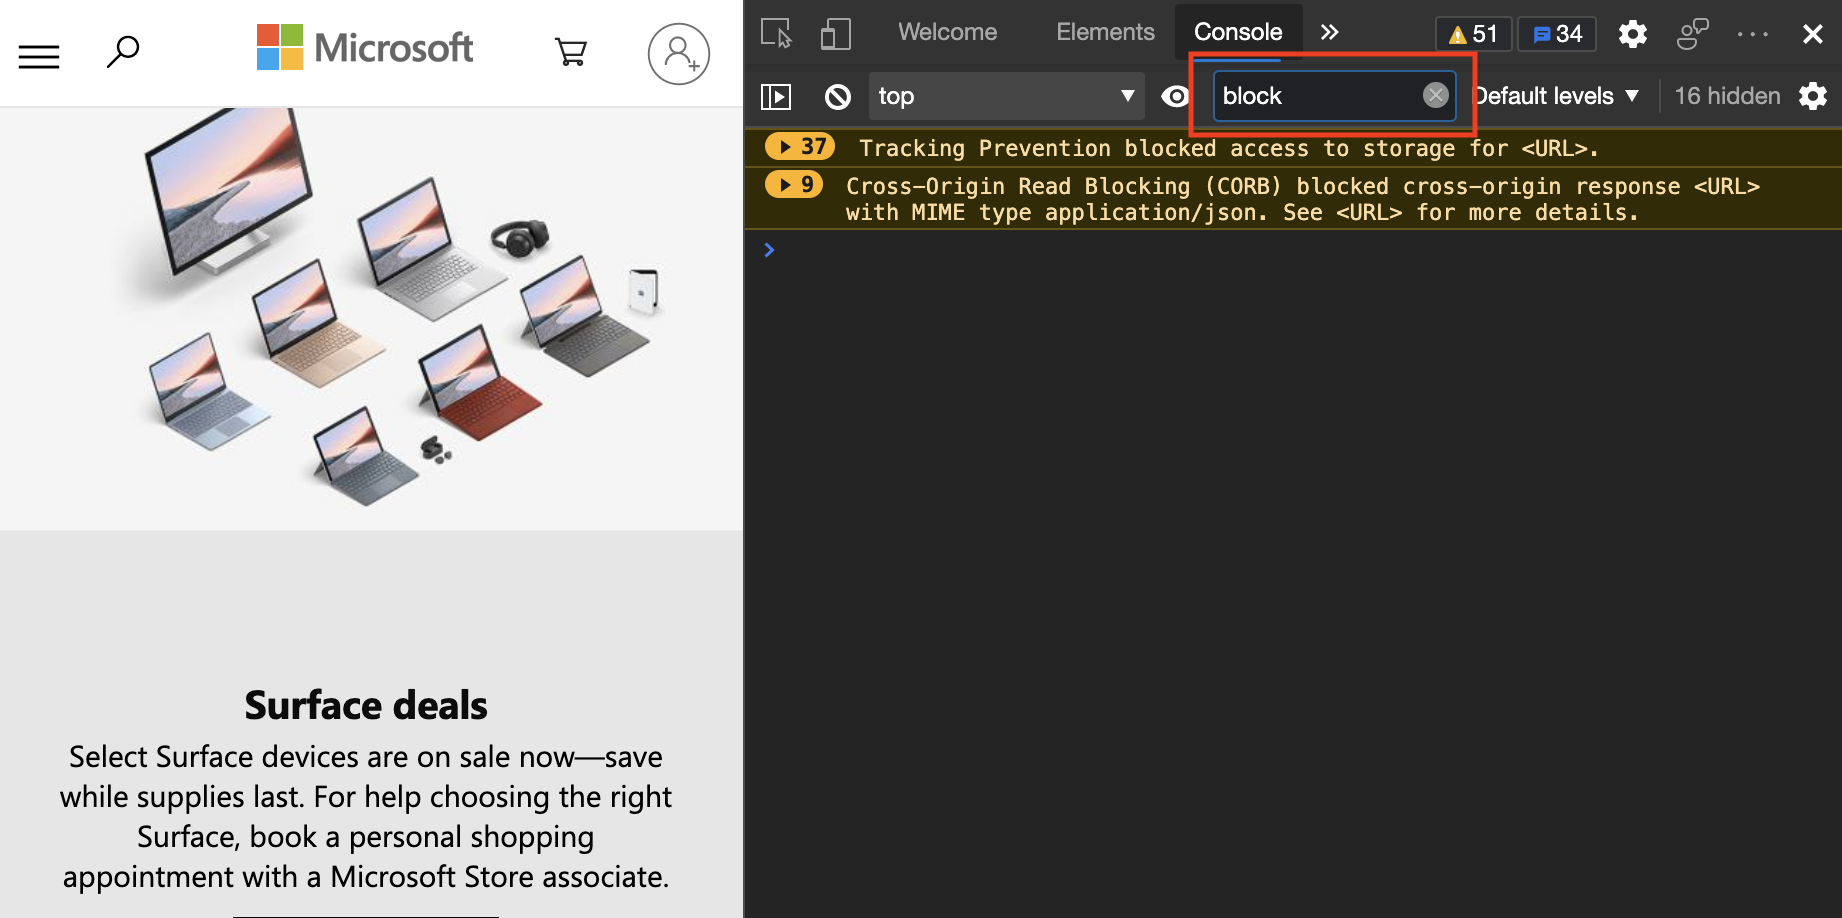Open the JavaScript context dropdown showing top

(1006, 96)
